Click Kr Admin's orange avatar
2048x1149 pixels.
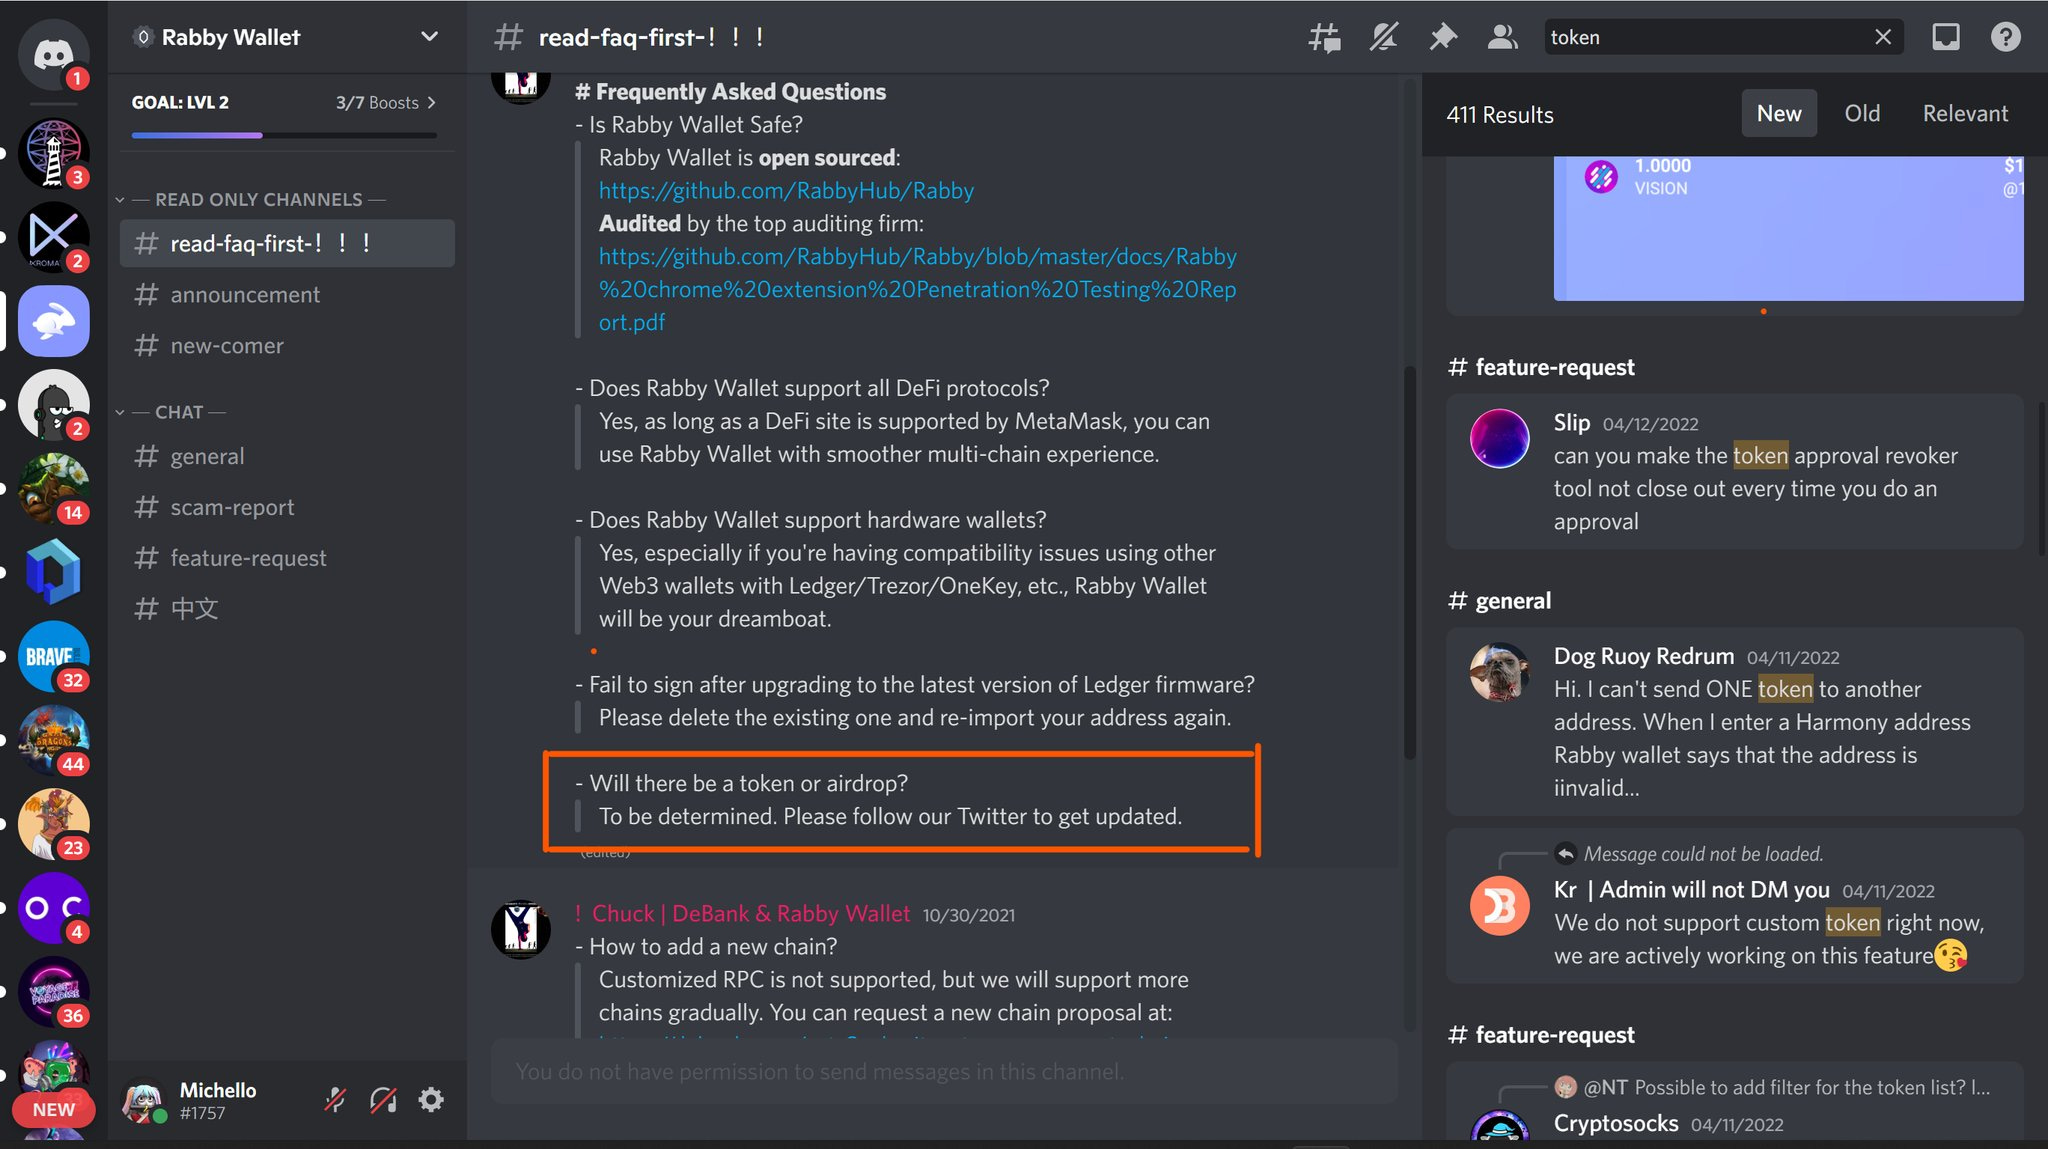(x=1499, y=906)
